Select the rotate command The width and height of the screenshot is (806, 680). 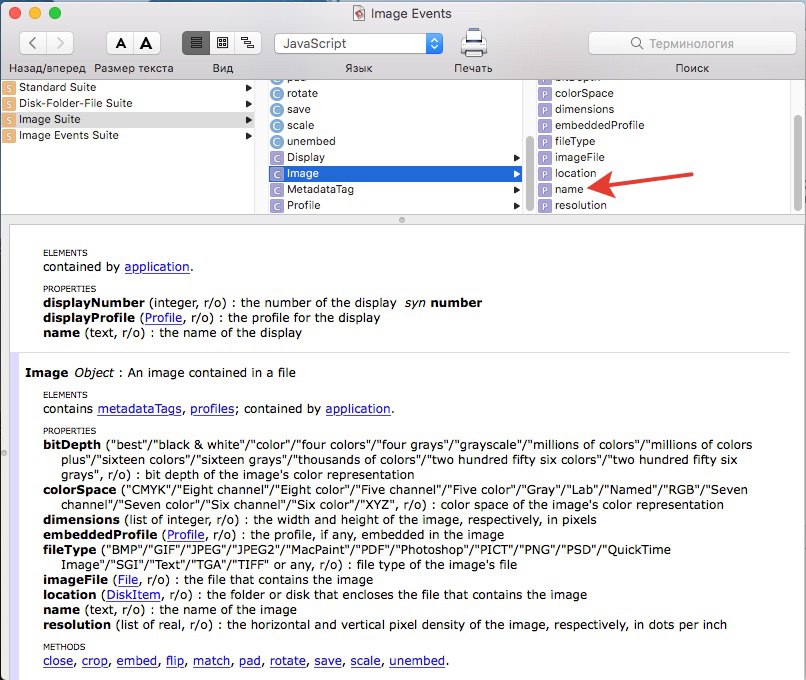point(302,94)
